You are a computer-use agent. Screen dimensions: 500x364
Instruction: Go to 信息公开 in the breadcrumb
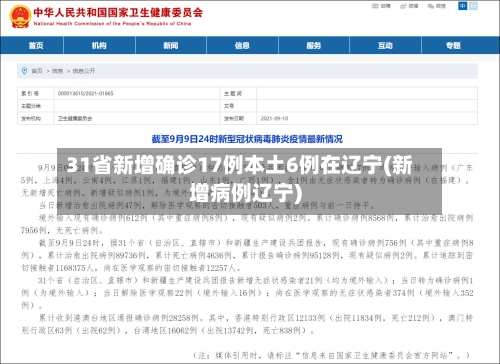(x=84, y=71)
